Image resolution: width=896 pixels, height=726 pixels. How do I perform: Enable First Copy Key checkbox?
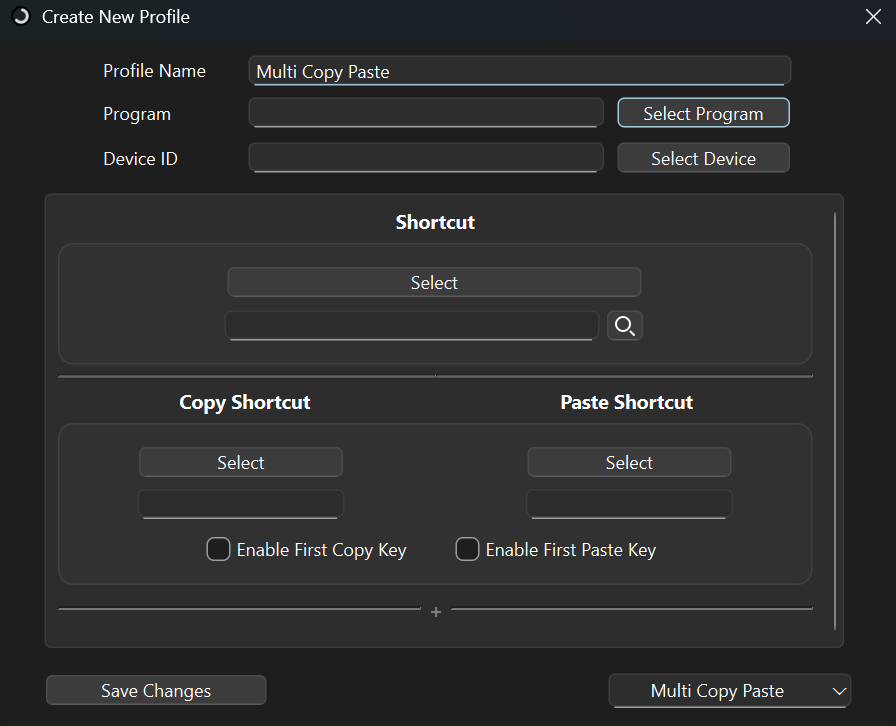tap(218, 549)
